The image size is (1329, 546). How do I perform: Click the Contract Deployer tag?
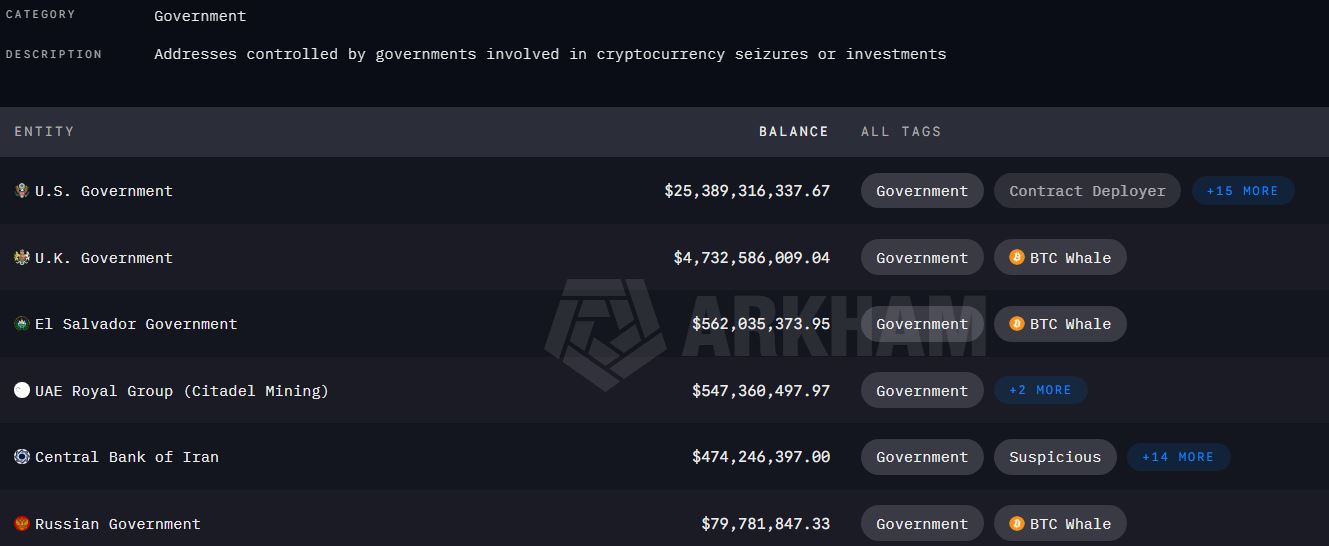(1087, 191)
